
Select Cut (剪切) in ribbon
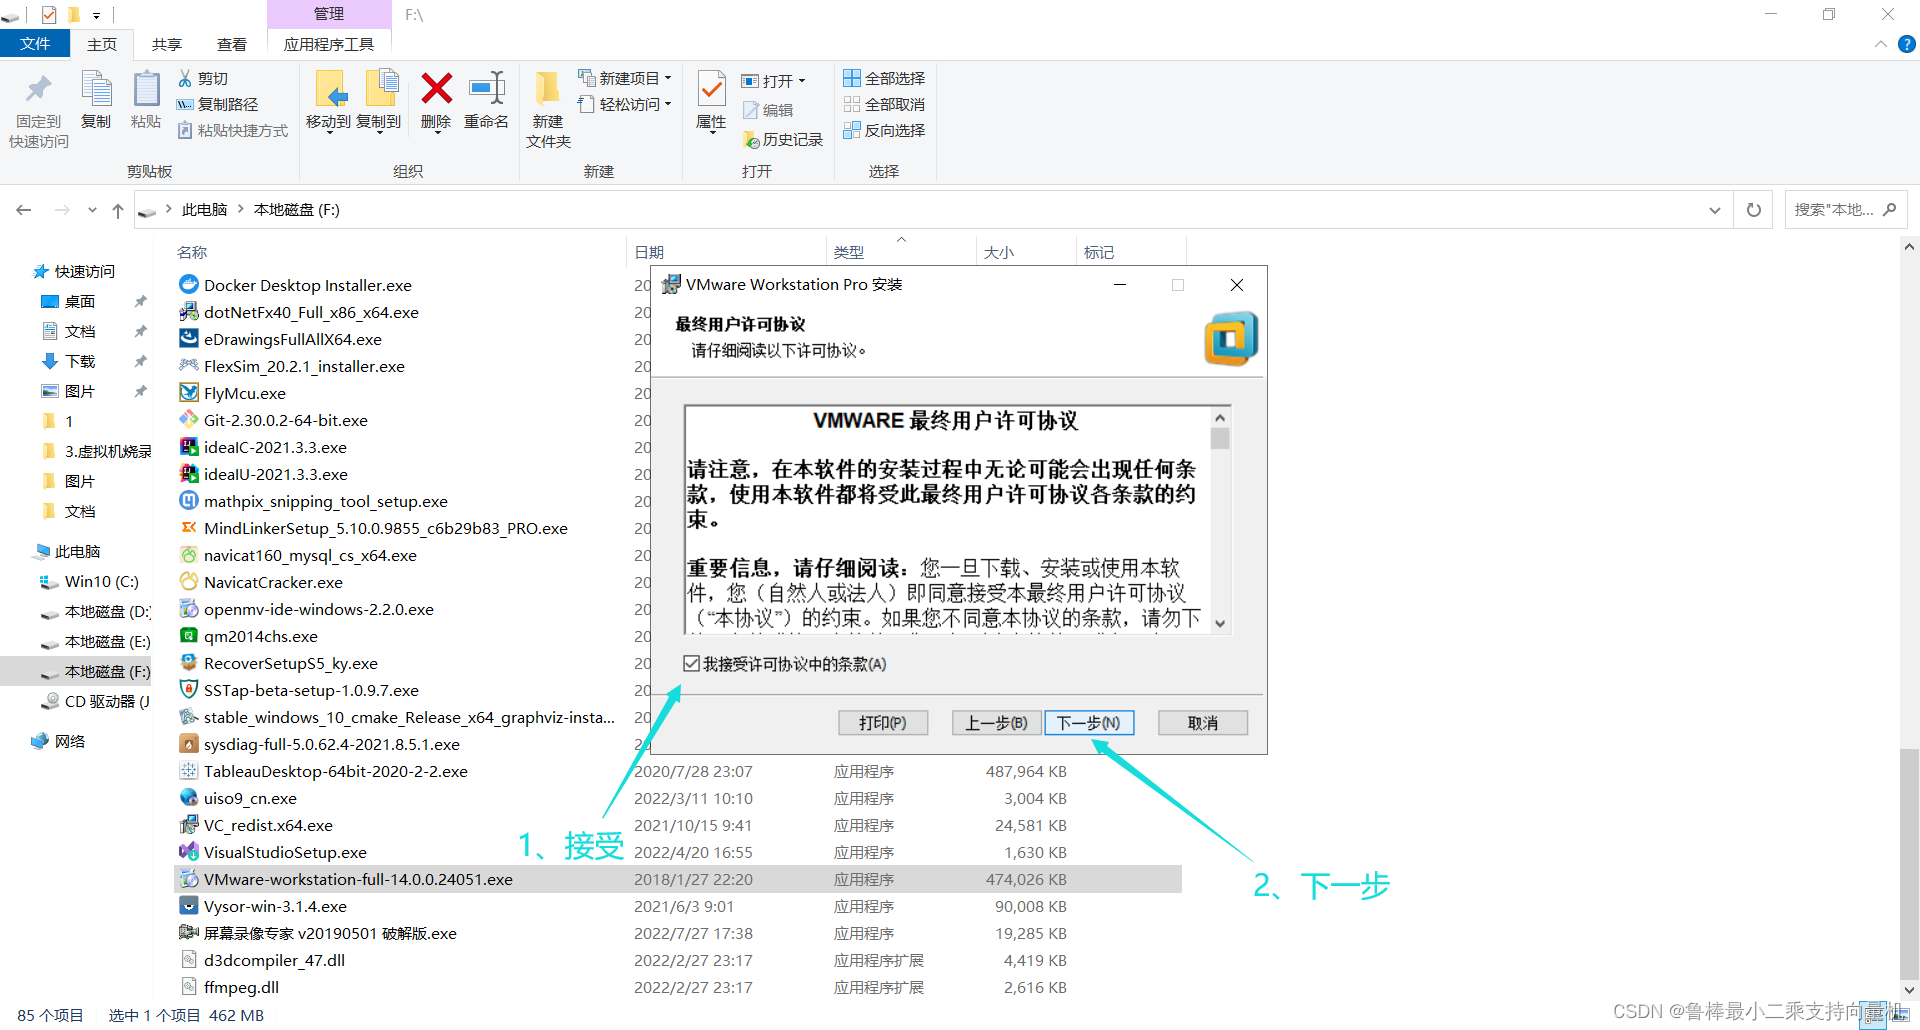203,78
